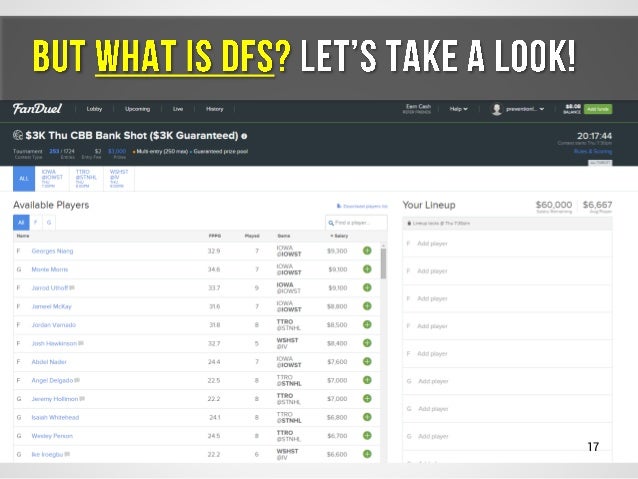Click the first F Add player lineup slot

(x=507, y=243)
